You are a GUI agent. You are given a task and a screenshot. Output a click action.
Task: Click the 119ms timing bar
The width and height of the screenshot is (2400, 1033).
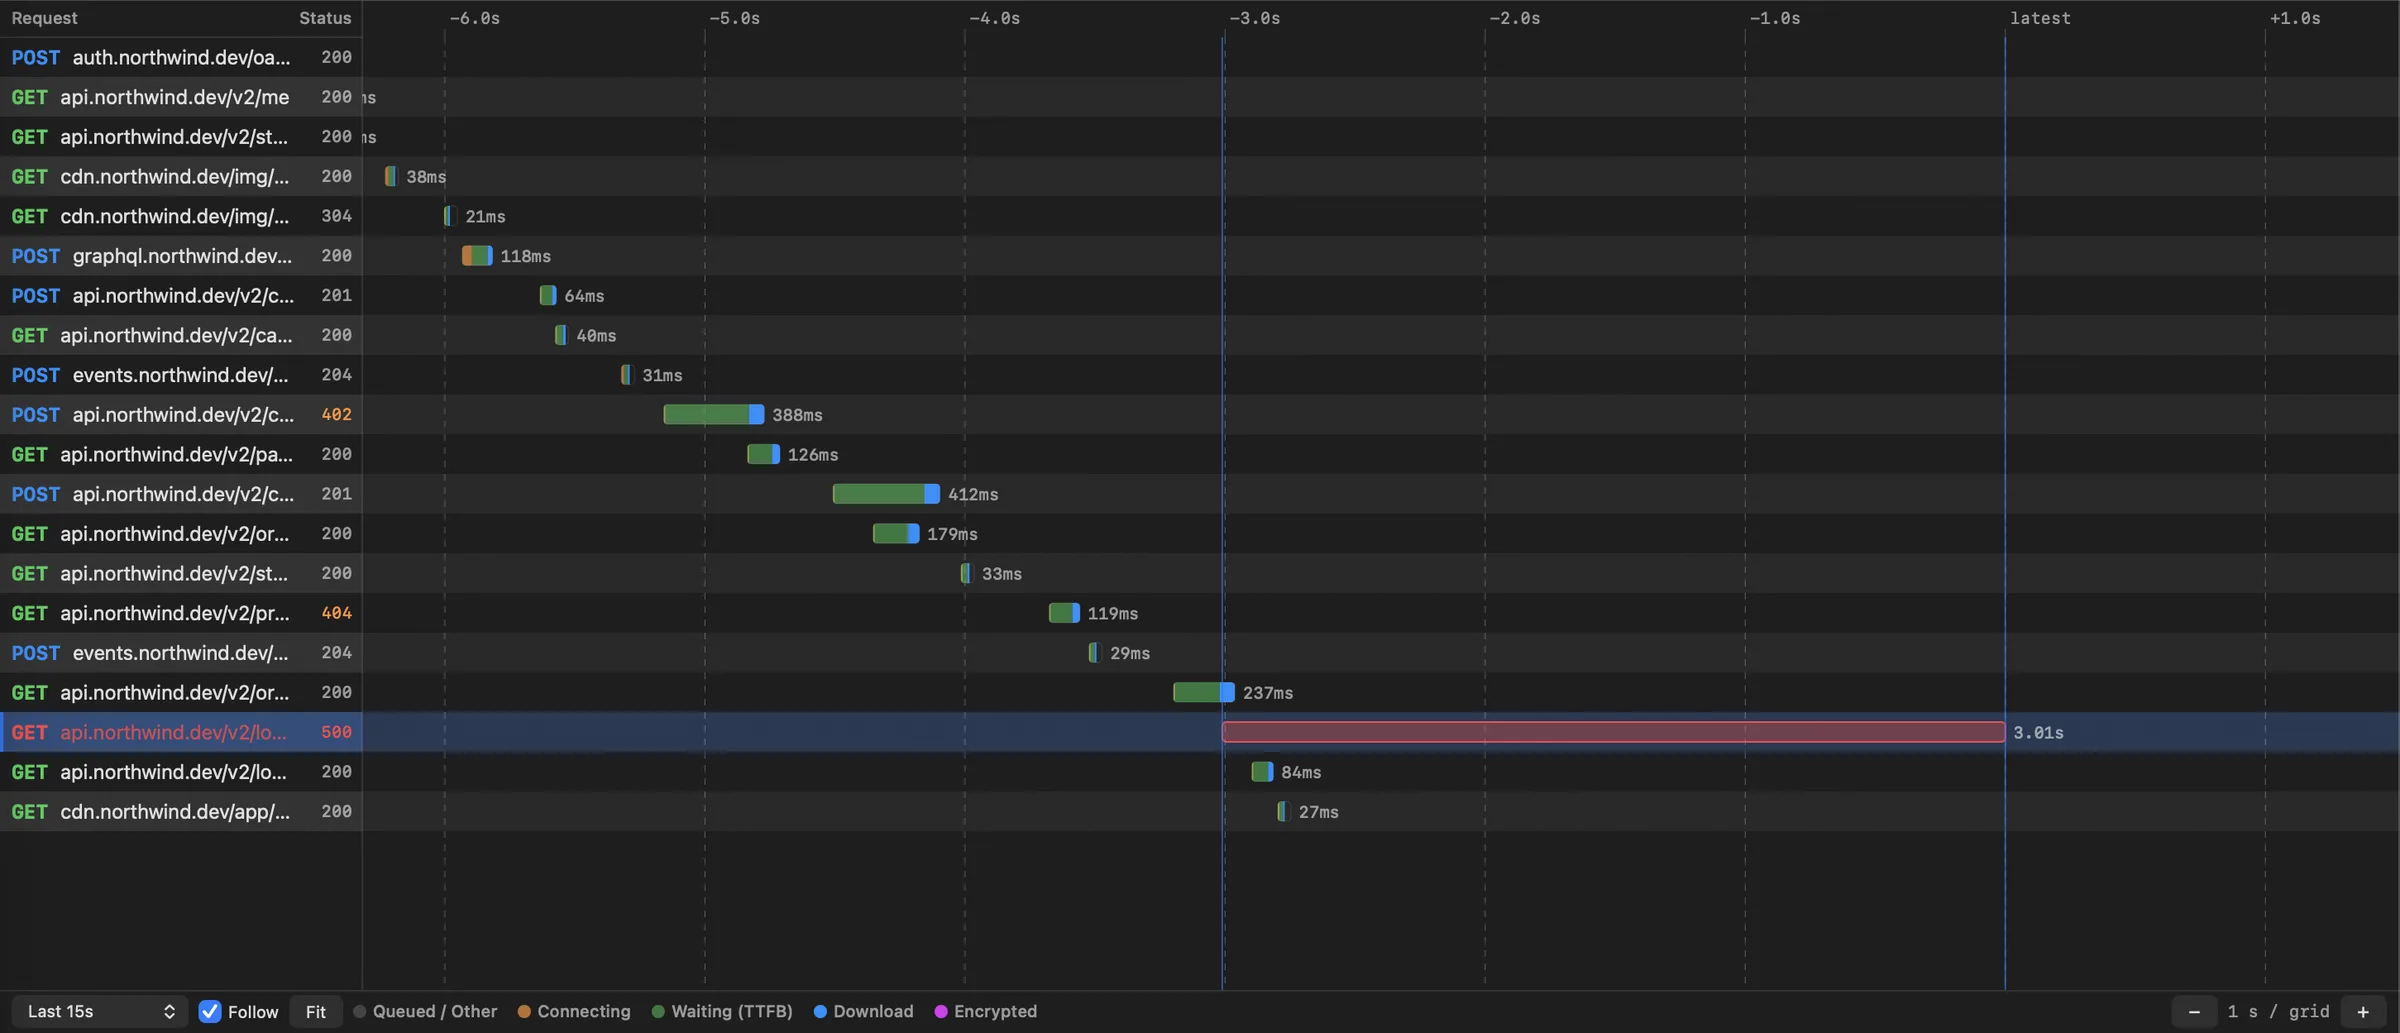click(x=1064, y=613)
